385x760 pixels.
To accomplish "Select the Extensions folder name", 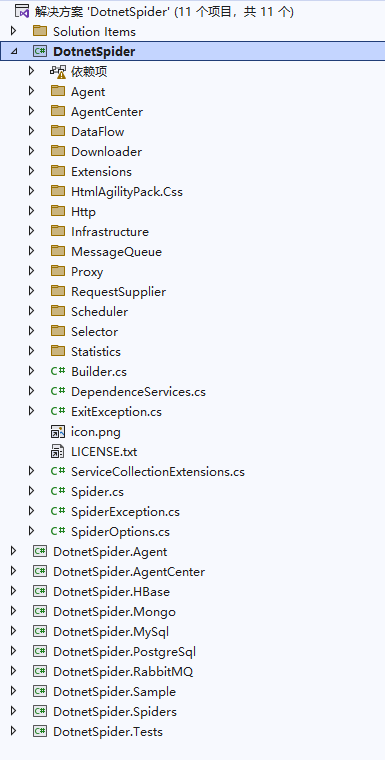I will (x=101, y=172).
